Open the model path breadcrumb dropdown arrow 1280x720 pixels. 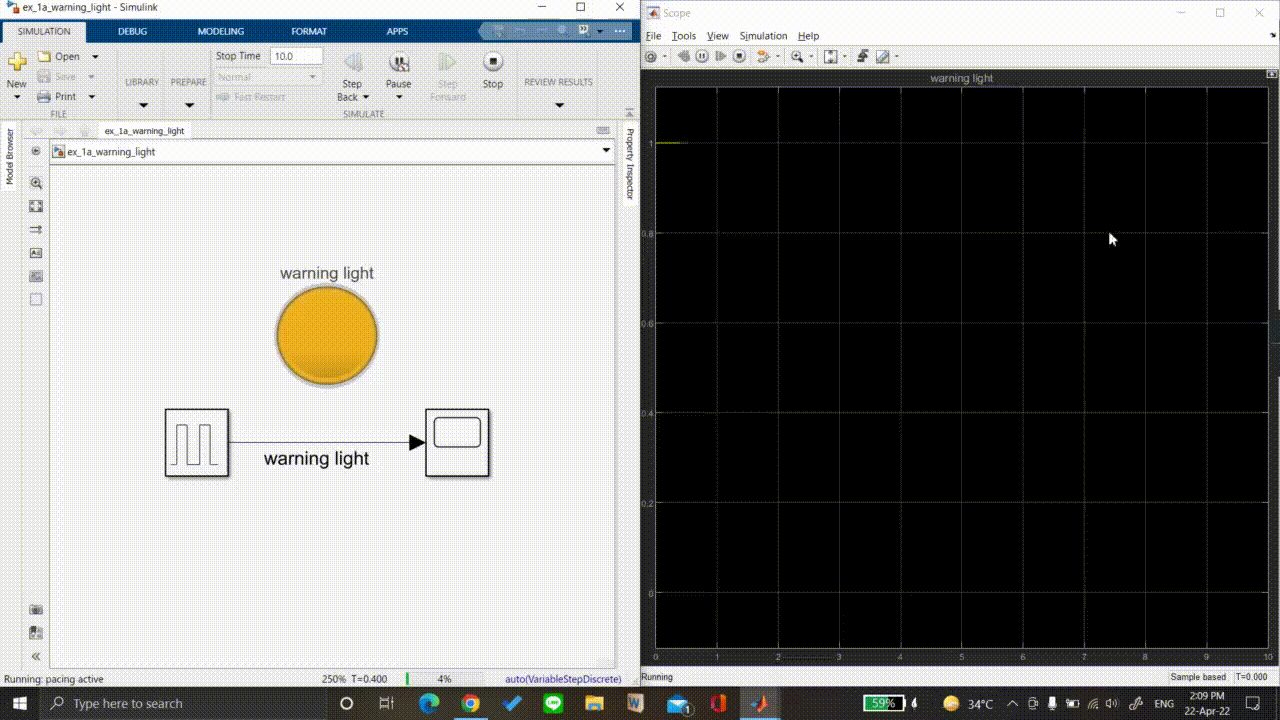[x=606, y=151]
